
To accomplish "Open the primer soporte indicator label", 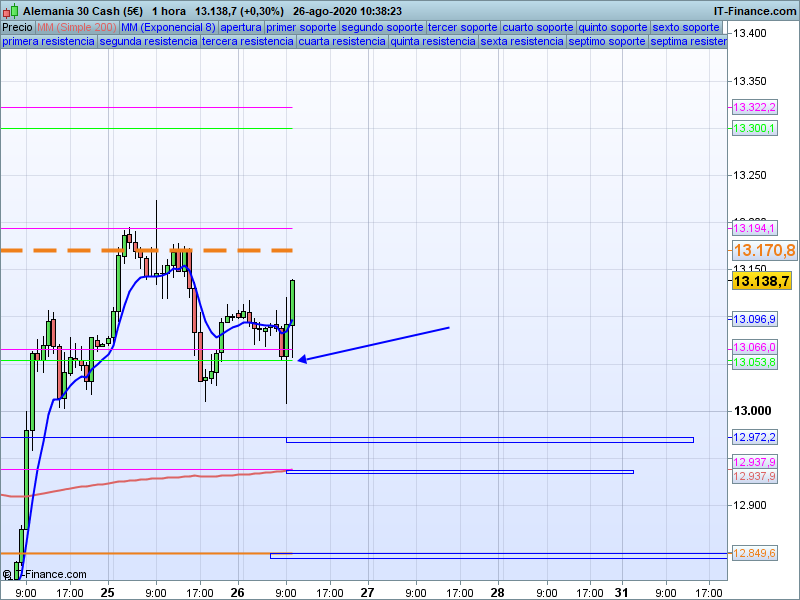I will click(x=302, y=27).
